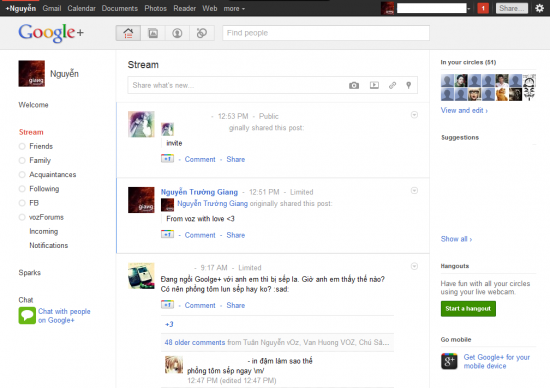Screen dimensions: 550x388
Task: Open options dropdown of the 12:53 PM post
Action: 414,115
